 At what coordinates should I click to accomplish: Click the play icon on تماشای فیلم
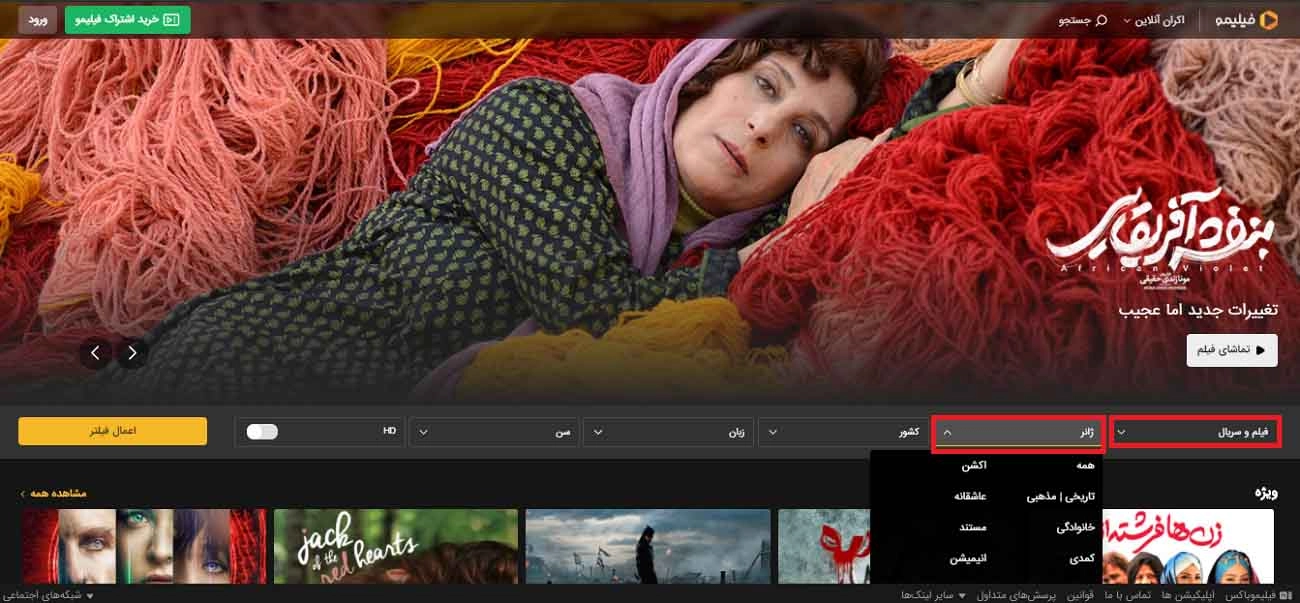click(1259, 350)
